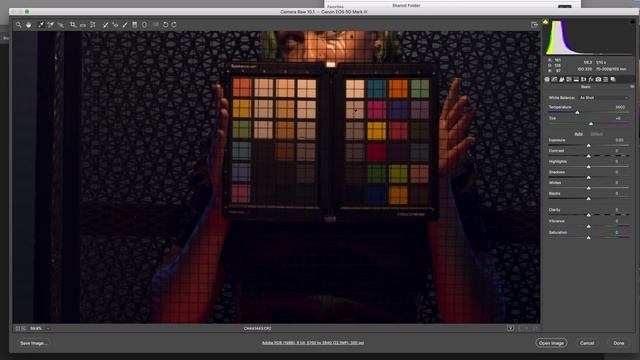The width and height of the screenshot is (640, 360).
Task: Click the Contrast slider handle
Action: 589,156
